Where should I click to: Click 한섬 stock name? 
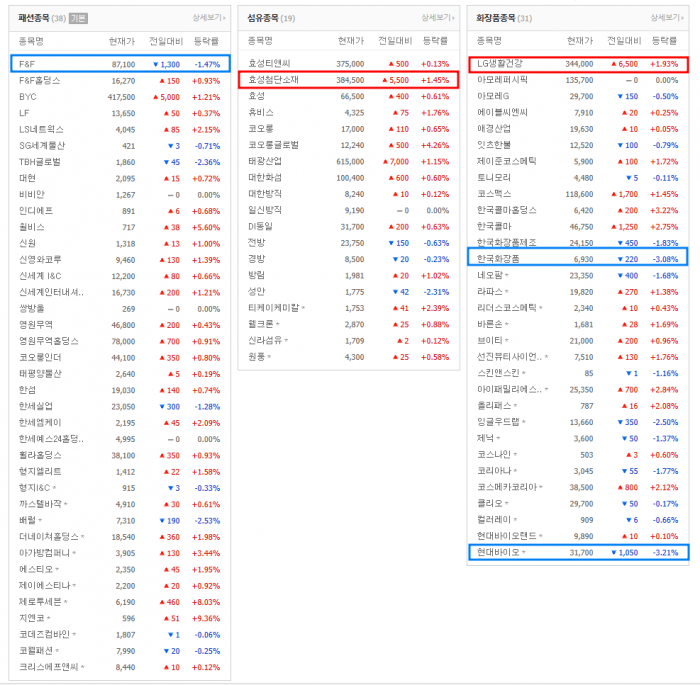point(27,390)
